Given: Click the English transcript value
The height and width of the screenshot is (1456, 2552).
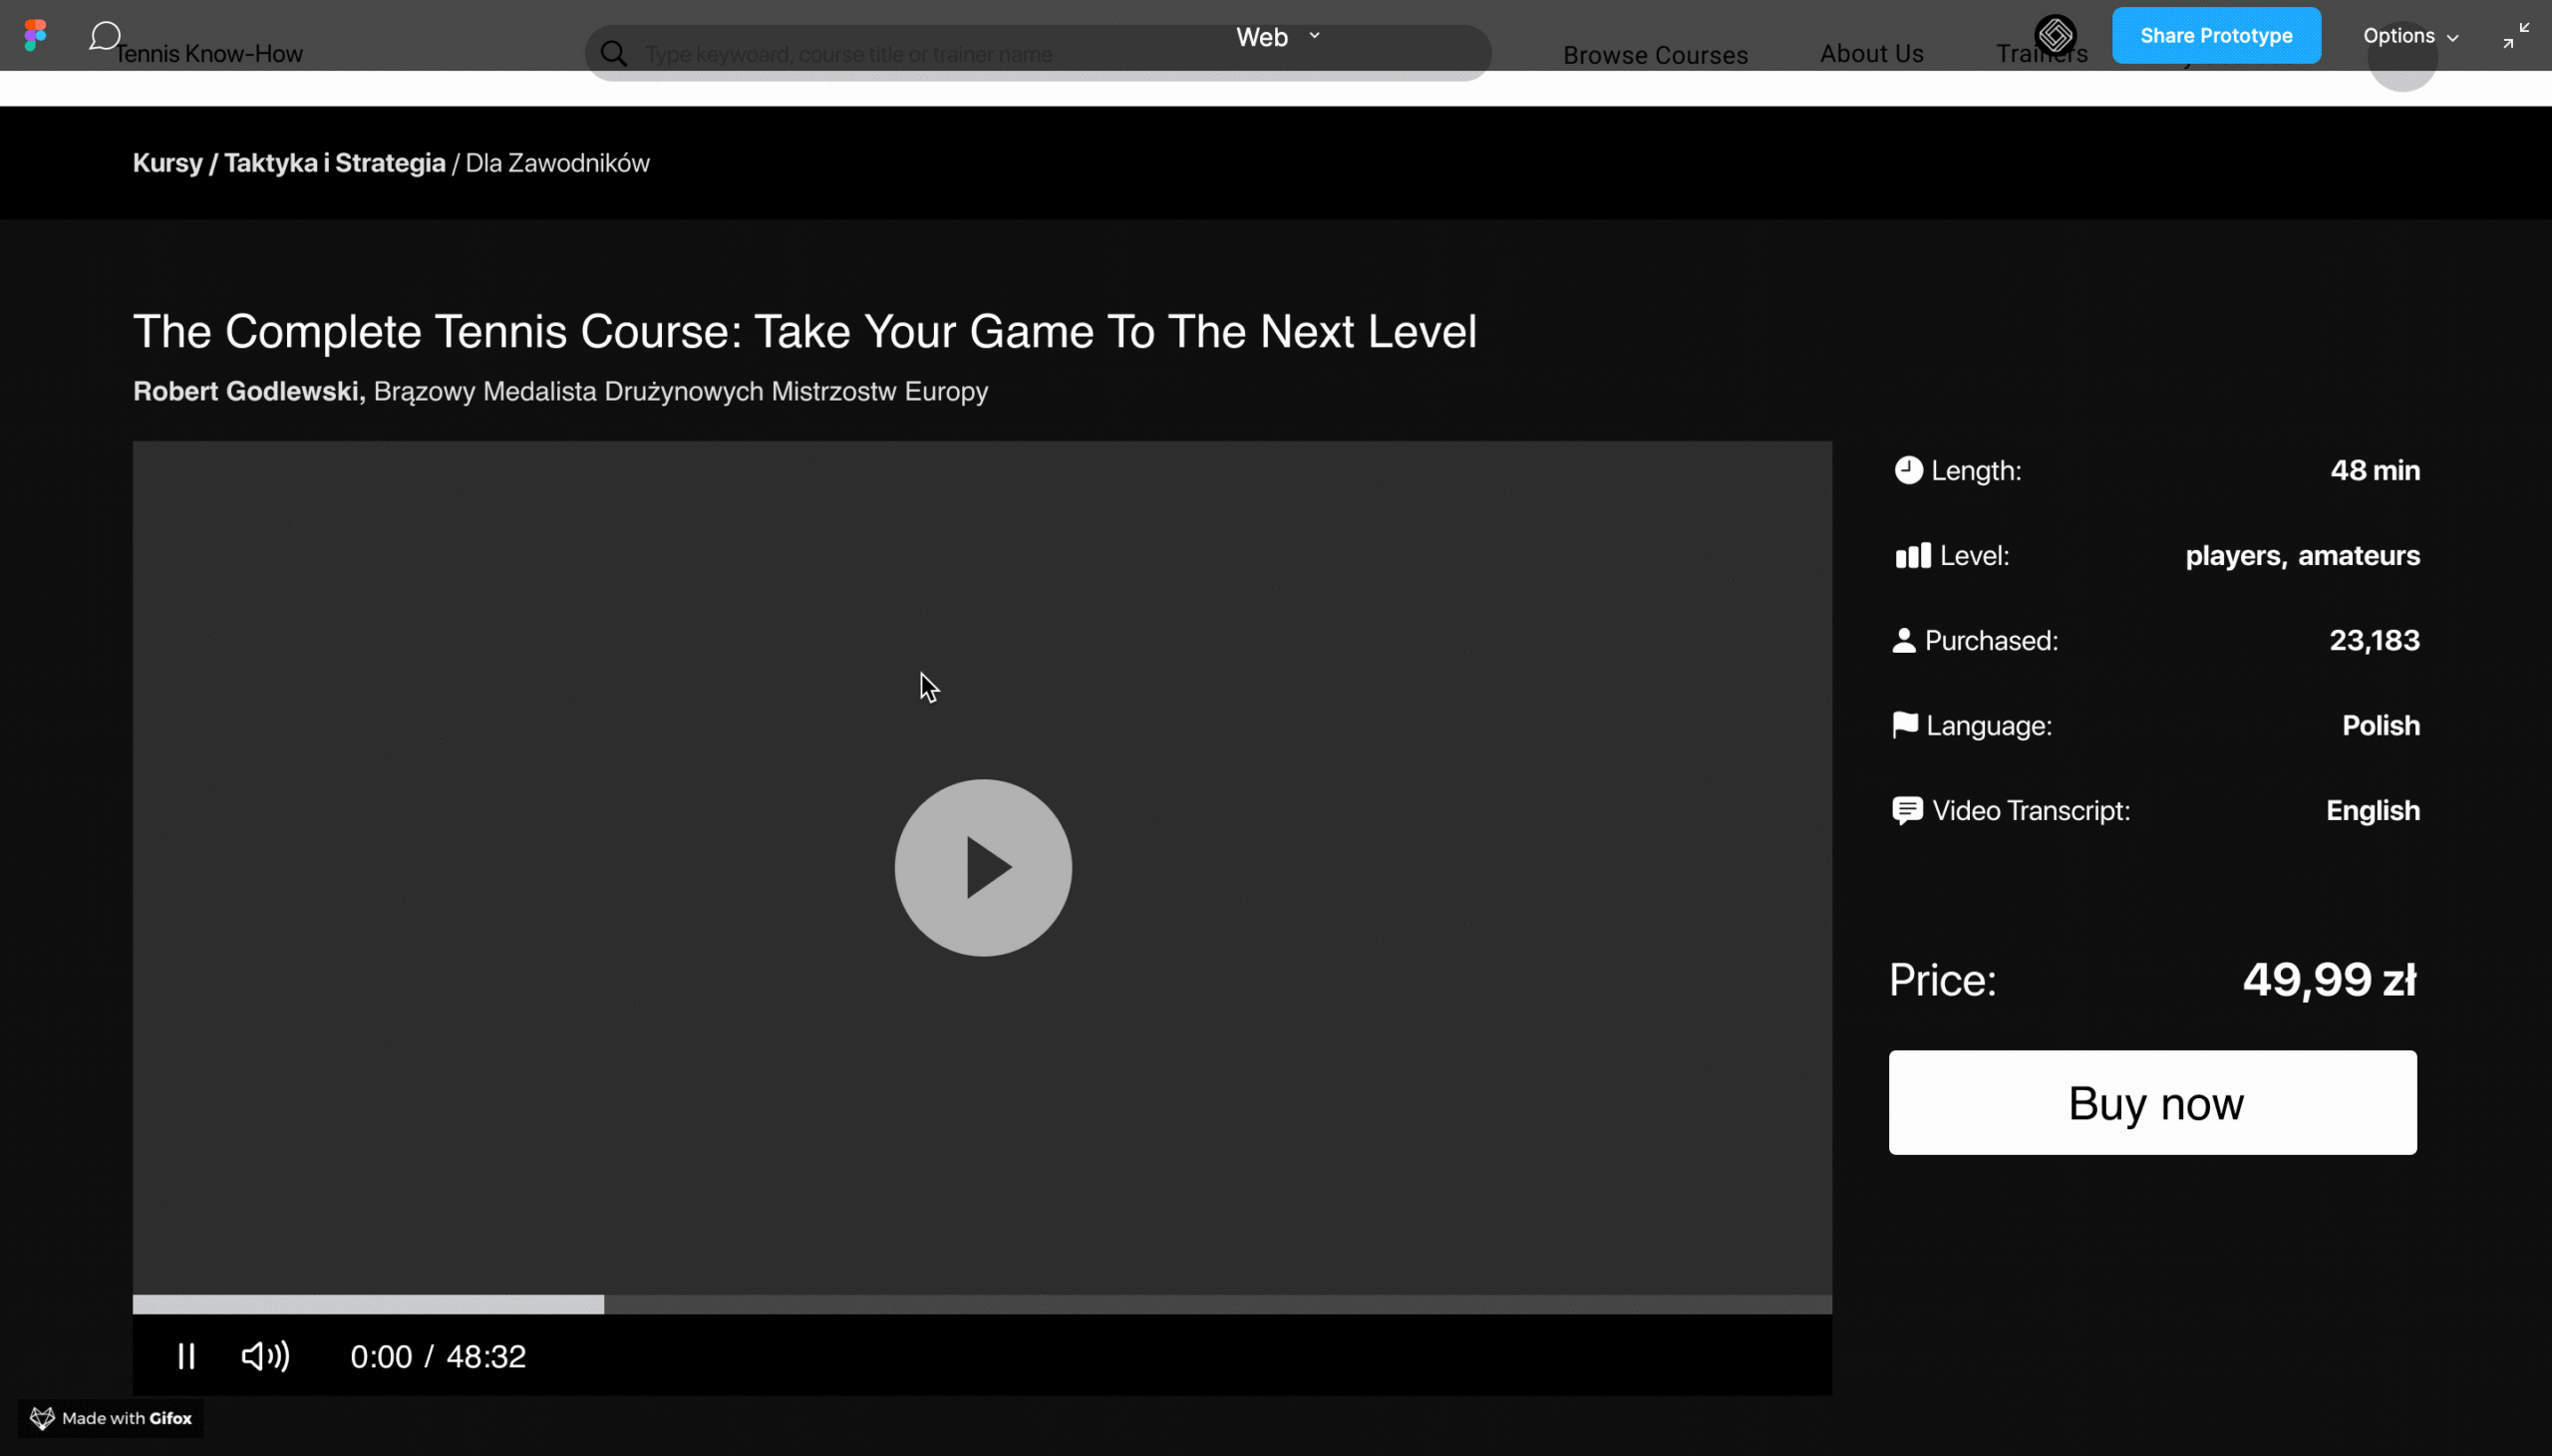Looking at the screenshot, I should 2372,810.
